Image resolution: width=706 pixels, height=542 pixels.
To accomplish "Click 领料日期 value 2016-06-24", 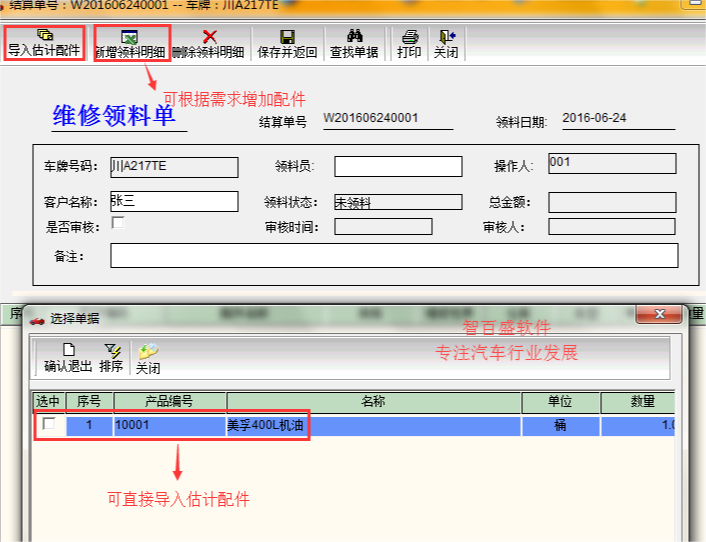I will click(594, 118).
